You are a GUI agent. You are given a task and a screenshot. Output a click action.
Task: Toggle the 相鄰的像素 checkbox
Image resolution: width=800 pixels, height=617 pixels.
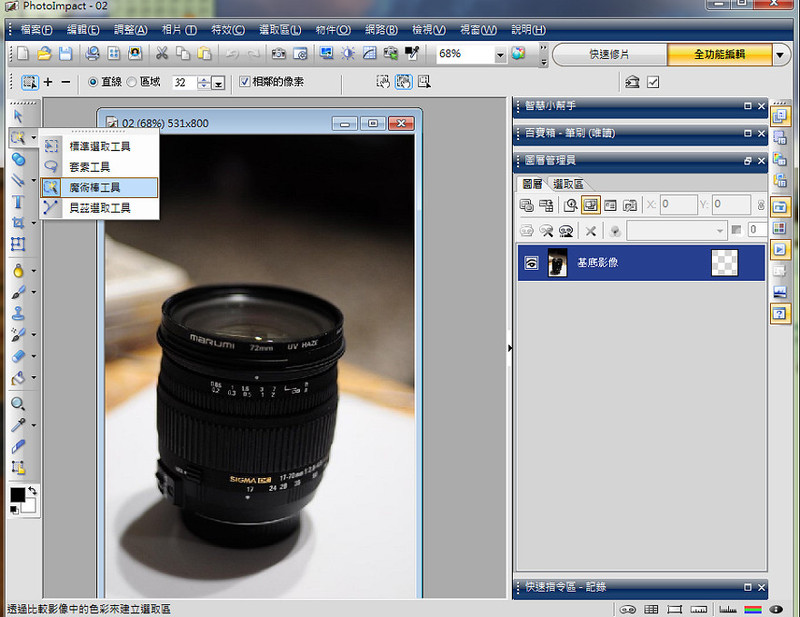click(245, 82)
